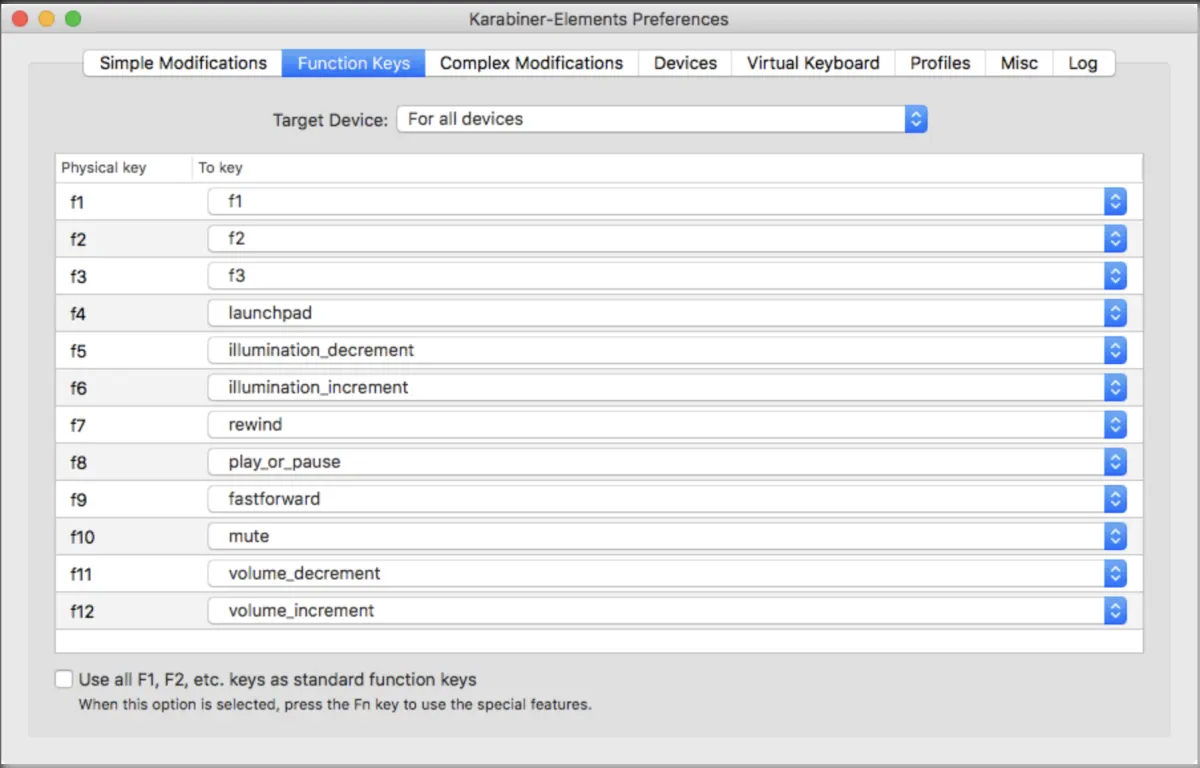Select the f12 physical key cell
The height and width of the screenshot is (768, 1200).
click(124, 610)
